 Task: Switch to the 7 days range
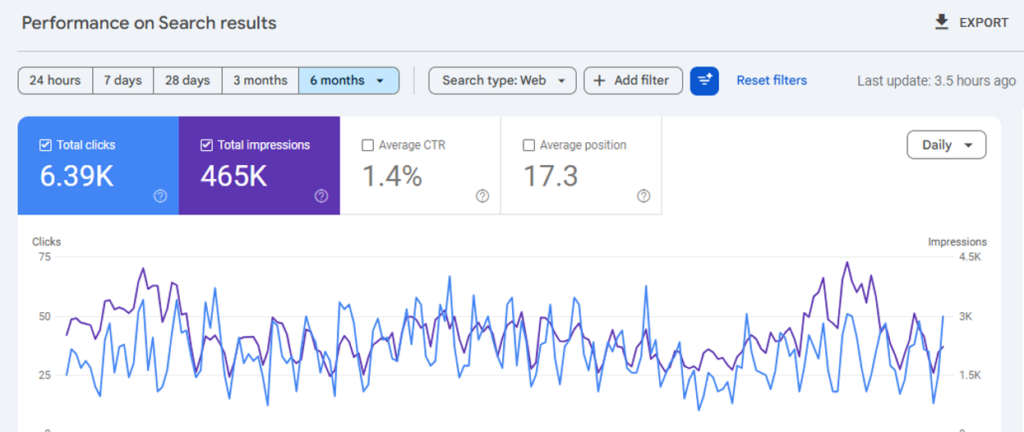123,81
